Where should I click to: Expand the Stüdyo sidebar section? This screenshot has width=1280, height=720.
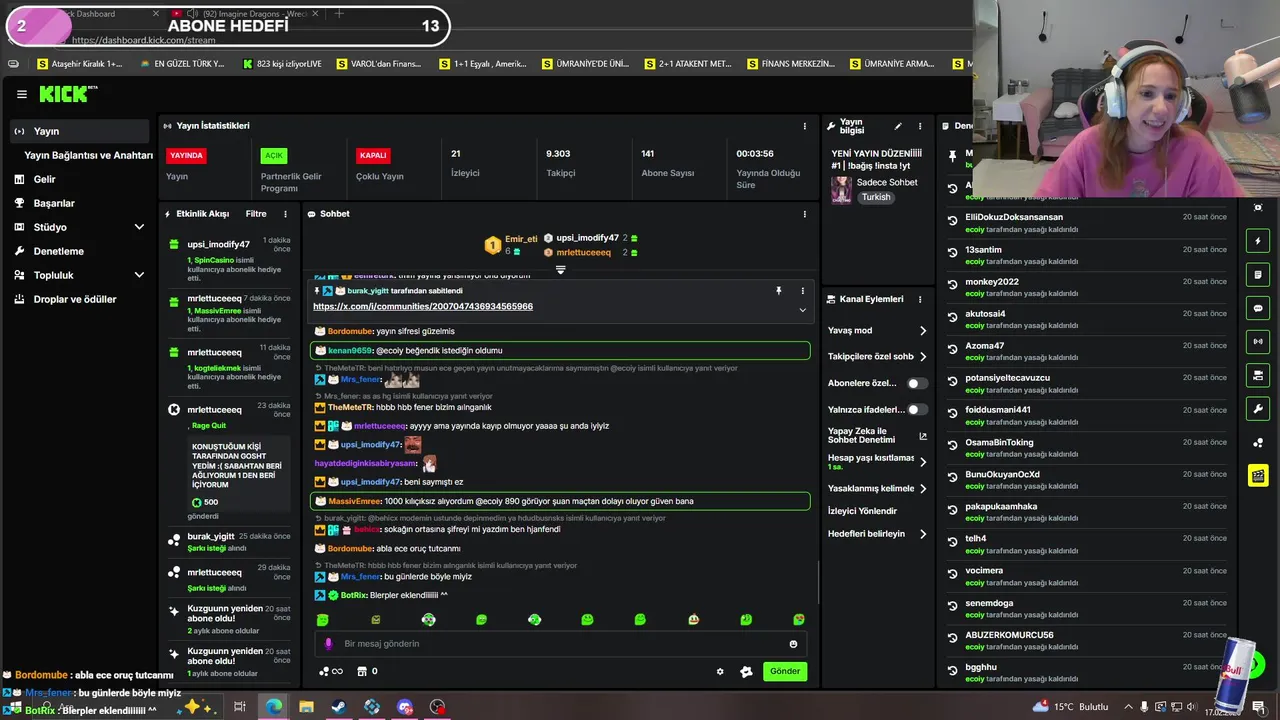click(x=80, y=227)
